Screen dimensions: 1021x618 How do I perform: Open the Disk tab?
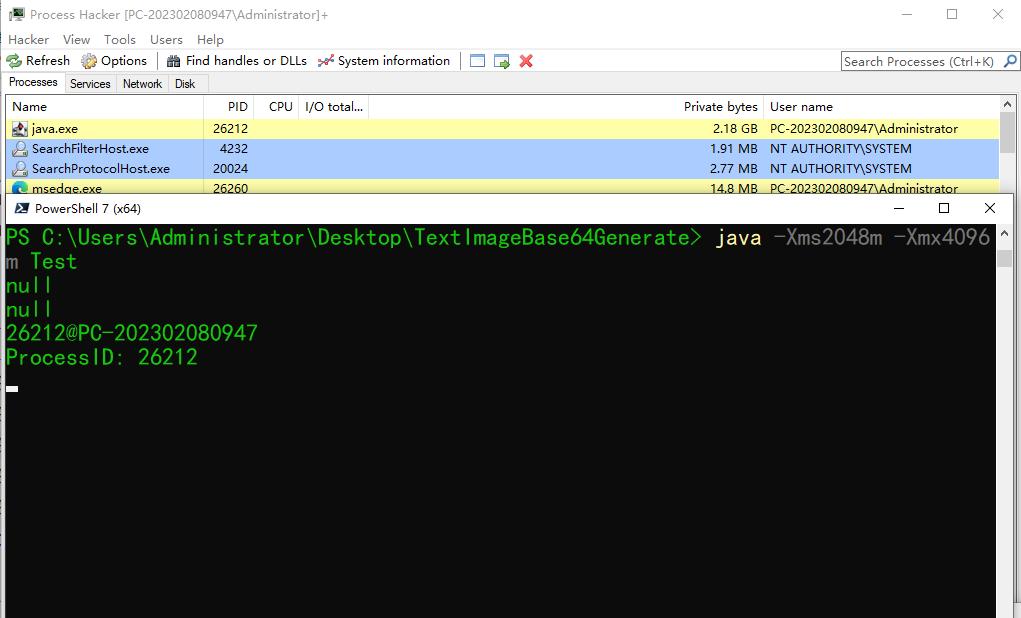185,84
